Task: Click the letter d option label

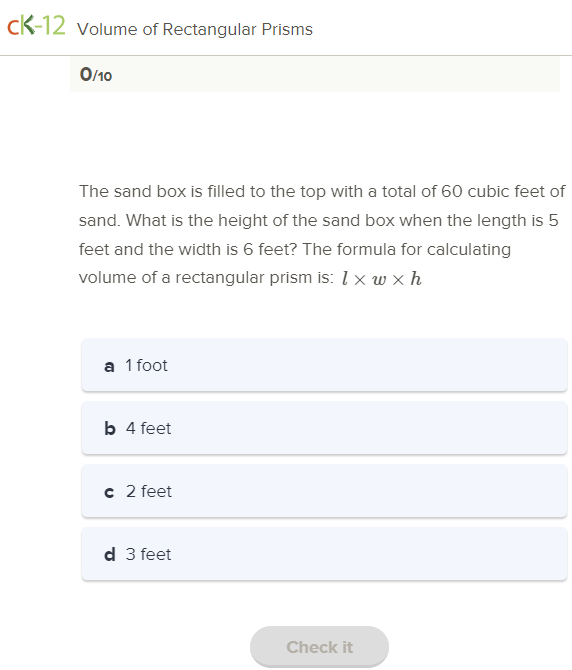Action: pos(110,554)
